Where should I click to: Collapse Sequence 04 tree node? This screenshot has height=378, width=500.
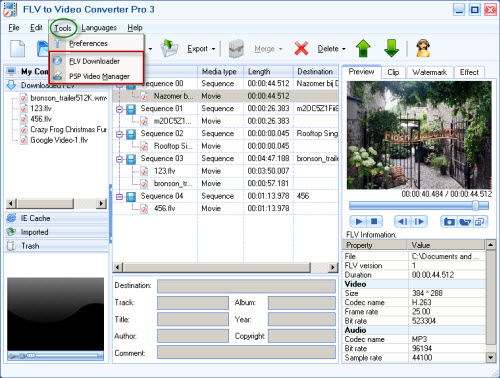point(119,197)
